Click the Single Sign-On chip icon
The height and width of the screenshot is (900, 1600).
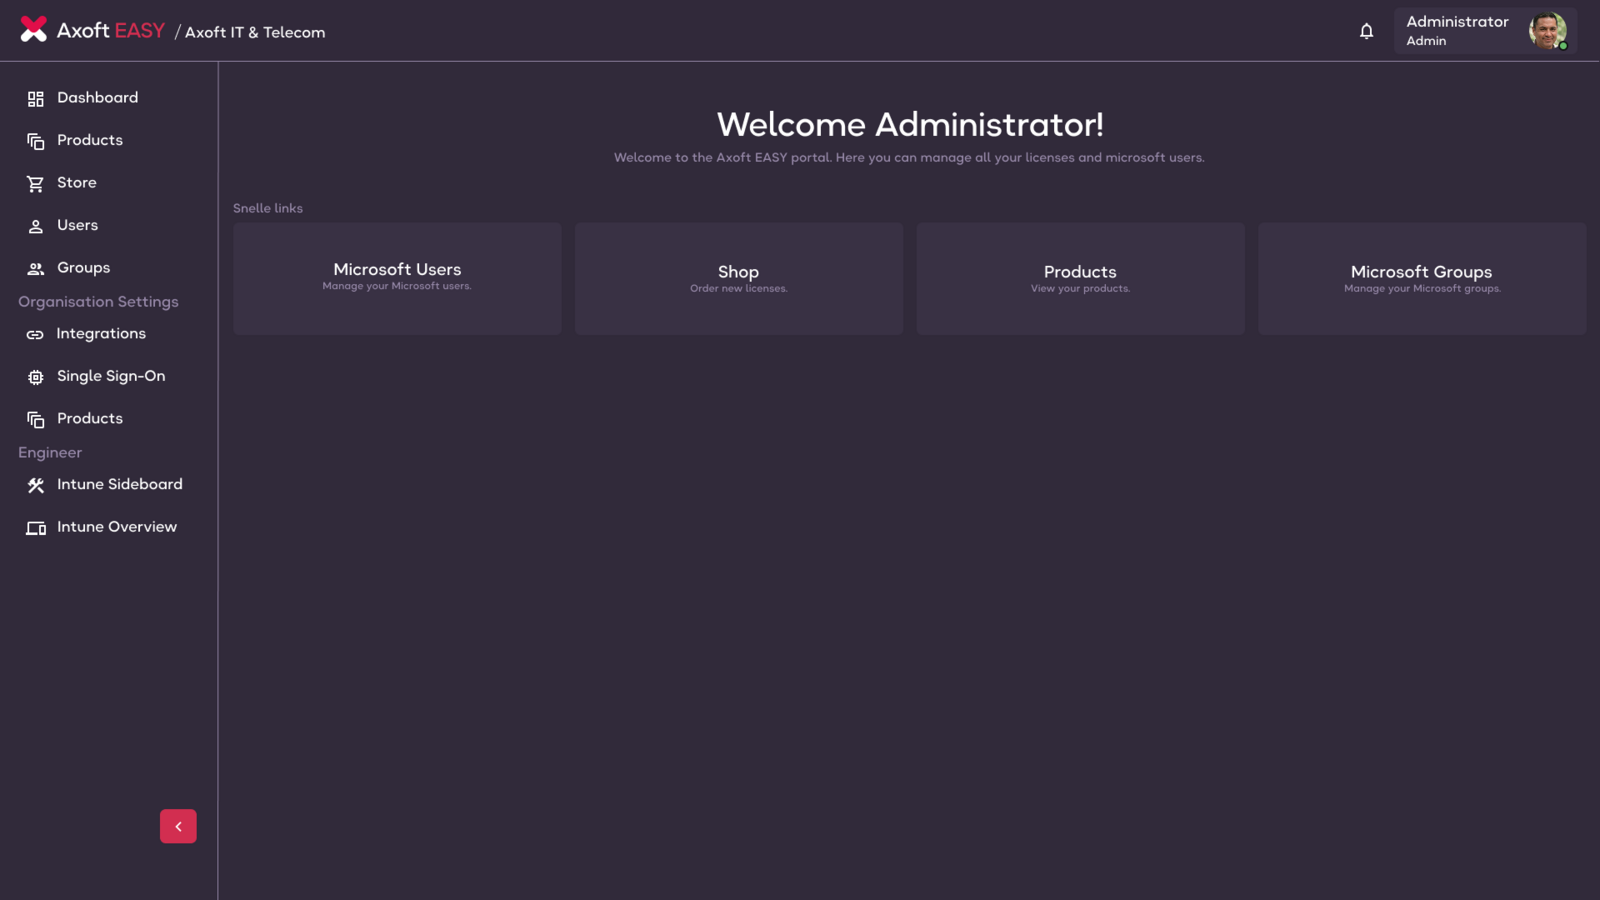[x=36, y=377]
